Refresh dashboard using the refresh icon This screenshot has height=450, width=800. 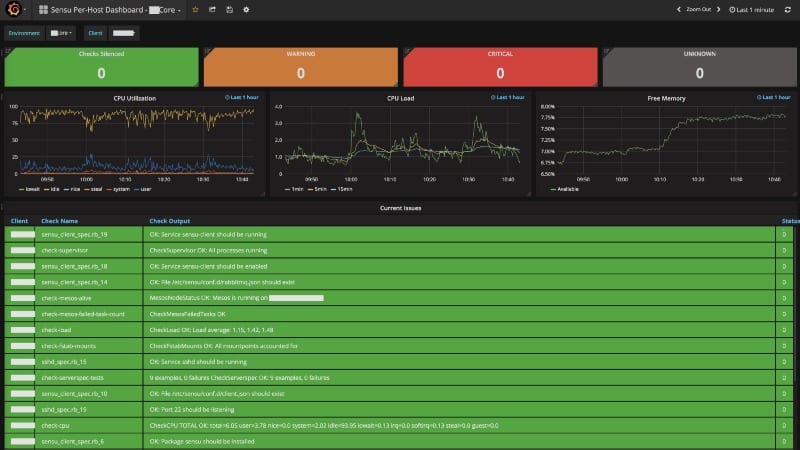click(787, 10)
